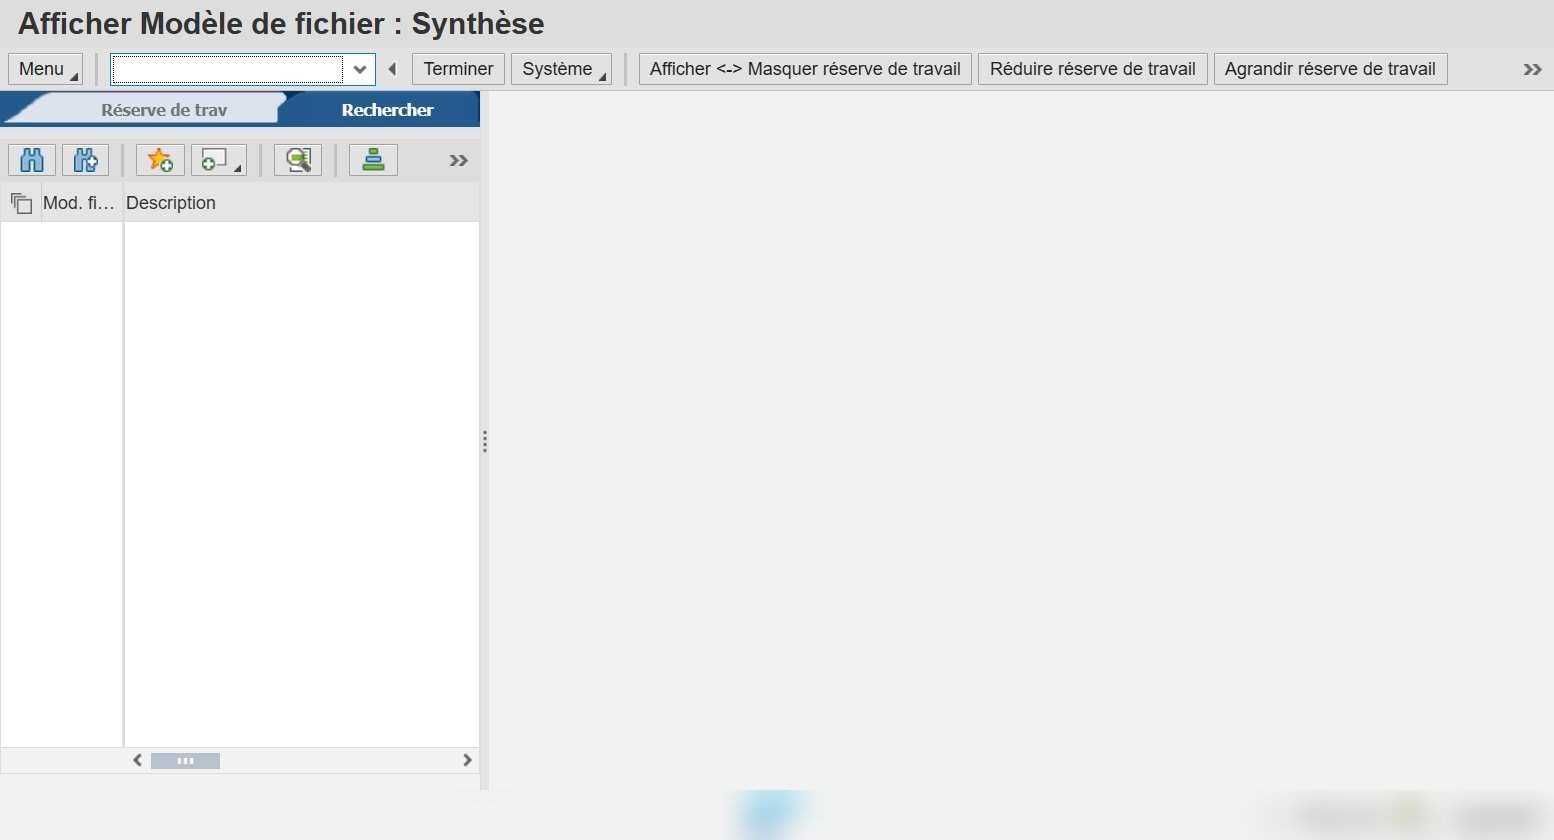Open the add-object dropdown icon
The width and height of the screenshot is (1554, 840).
click(219, 160)
